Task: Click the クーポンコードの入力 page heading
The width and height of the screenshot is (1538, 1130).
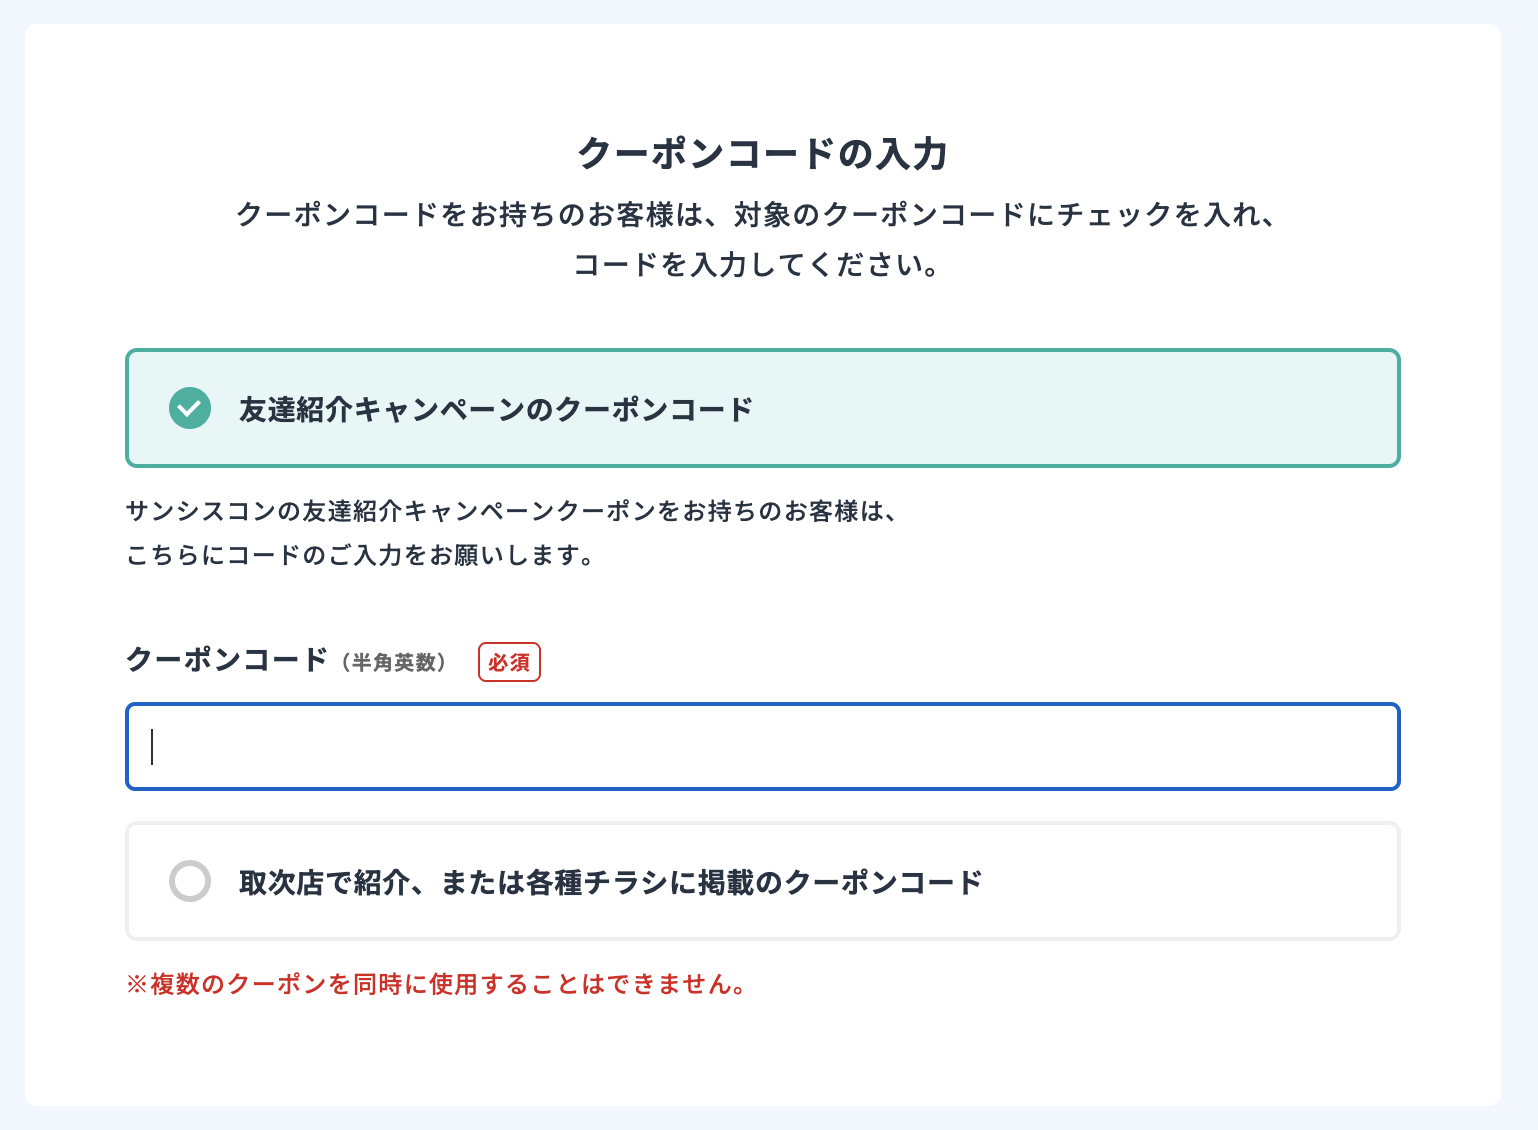Action: pos(762,153)
